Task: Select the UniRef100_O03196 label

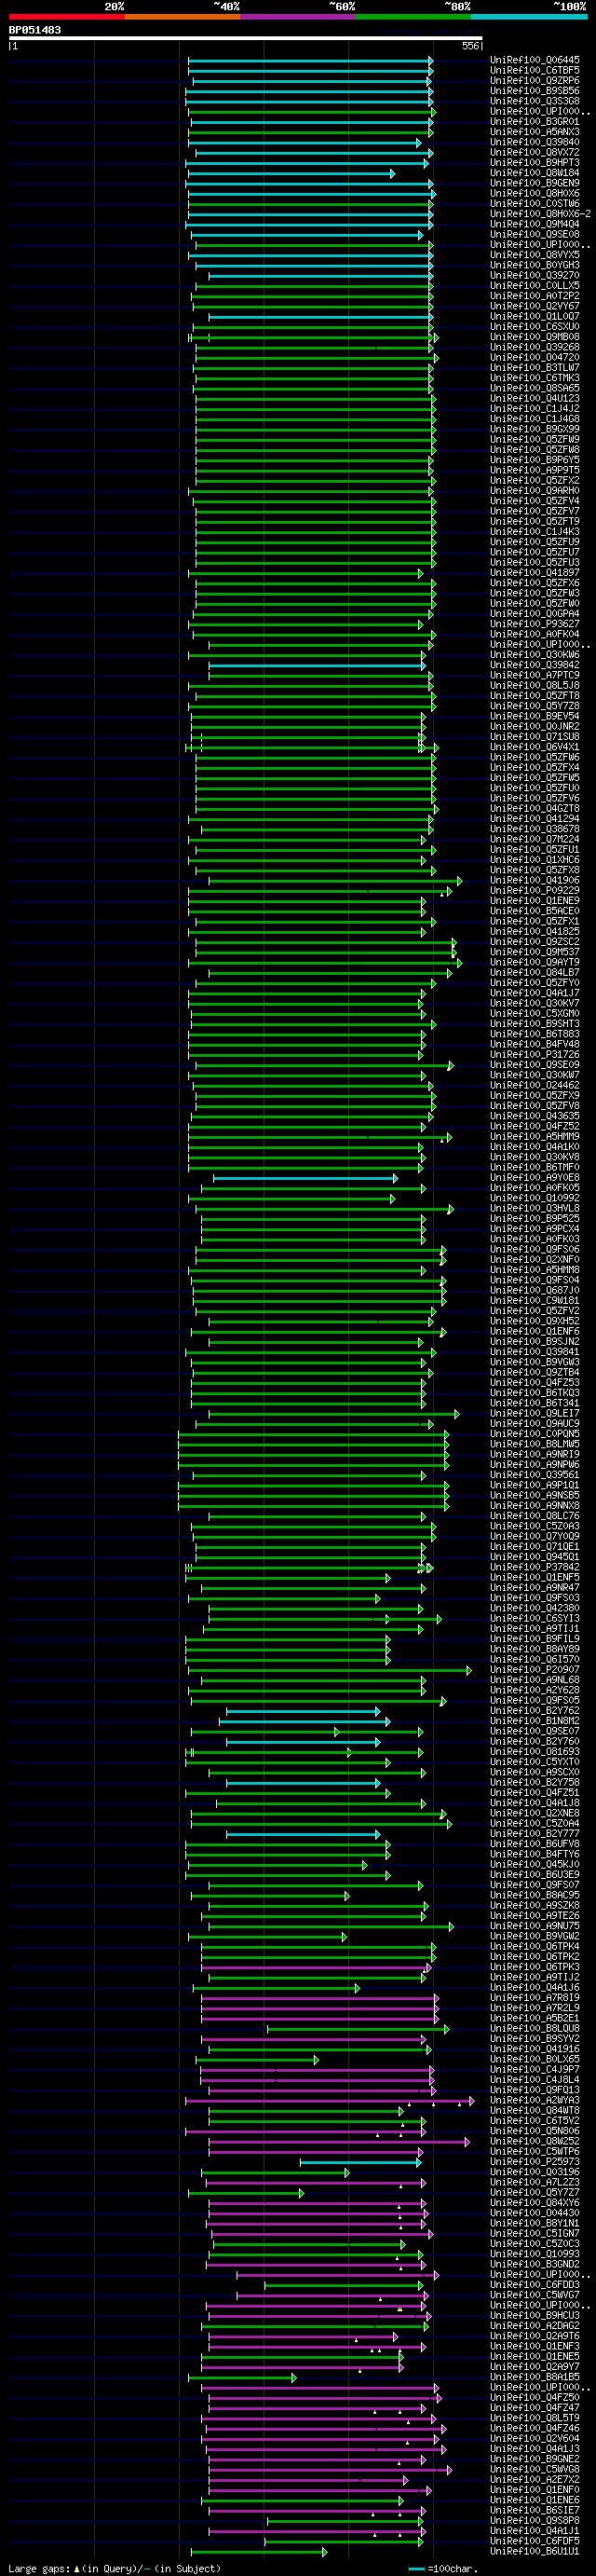Action: pos(534,2172)
